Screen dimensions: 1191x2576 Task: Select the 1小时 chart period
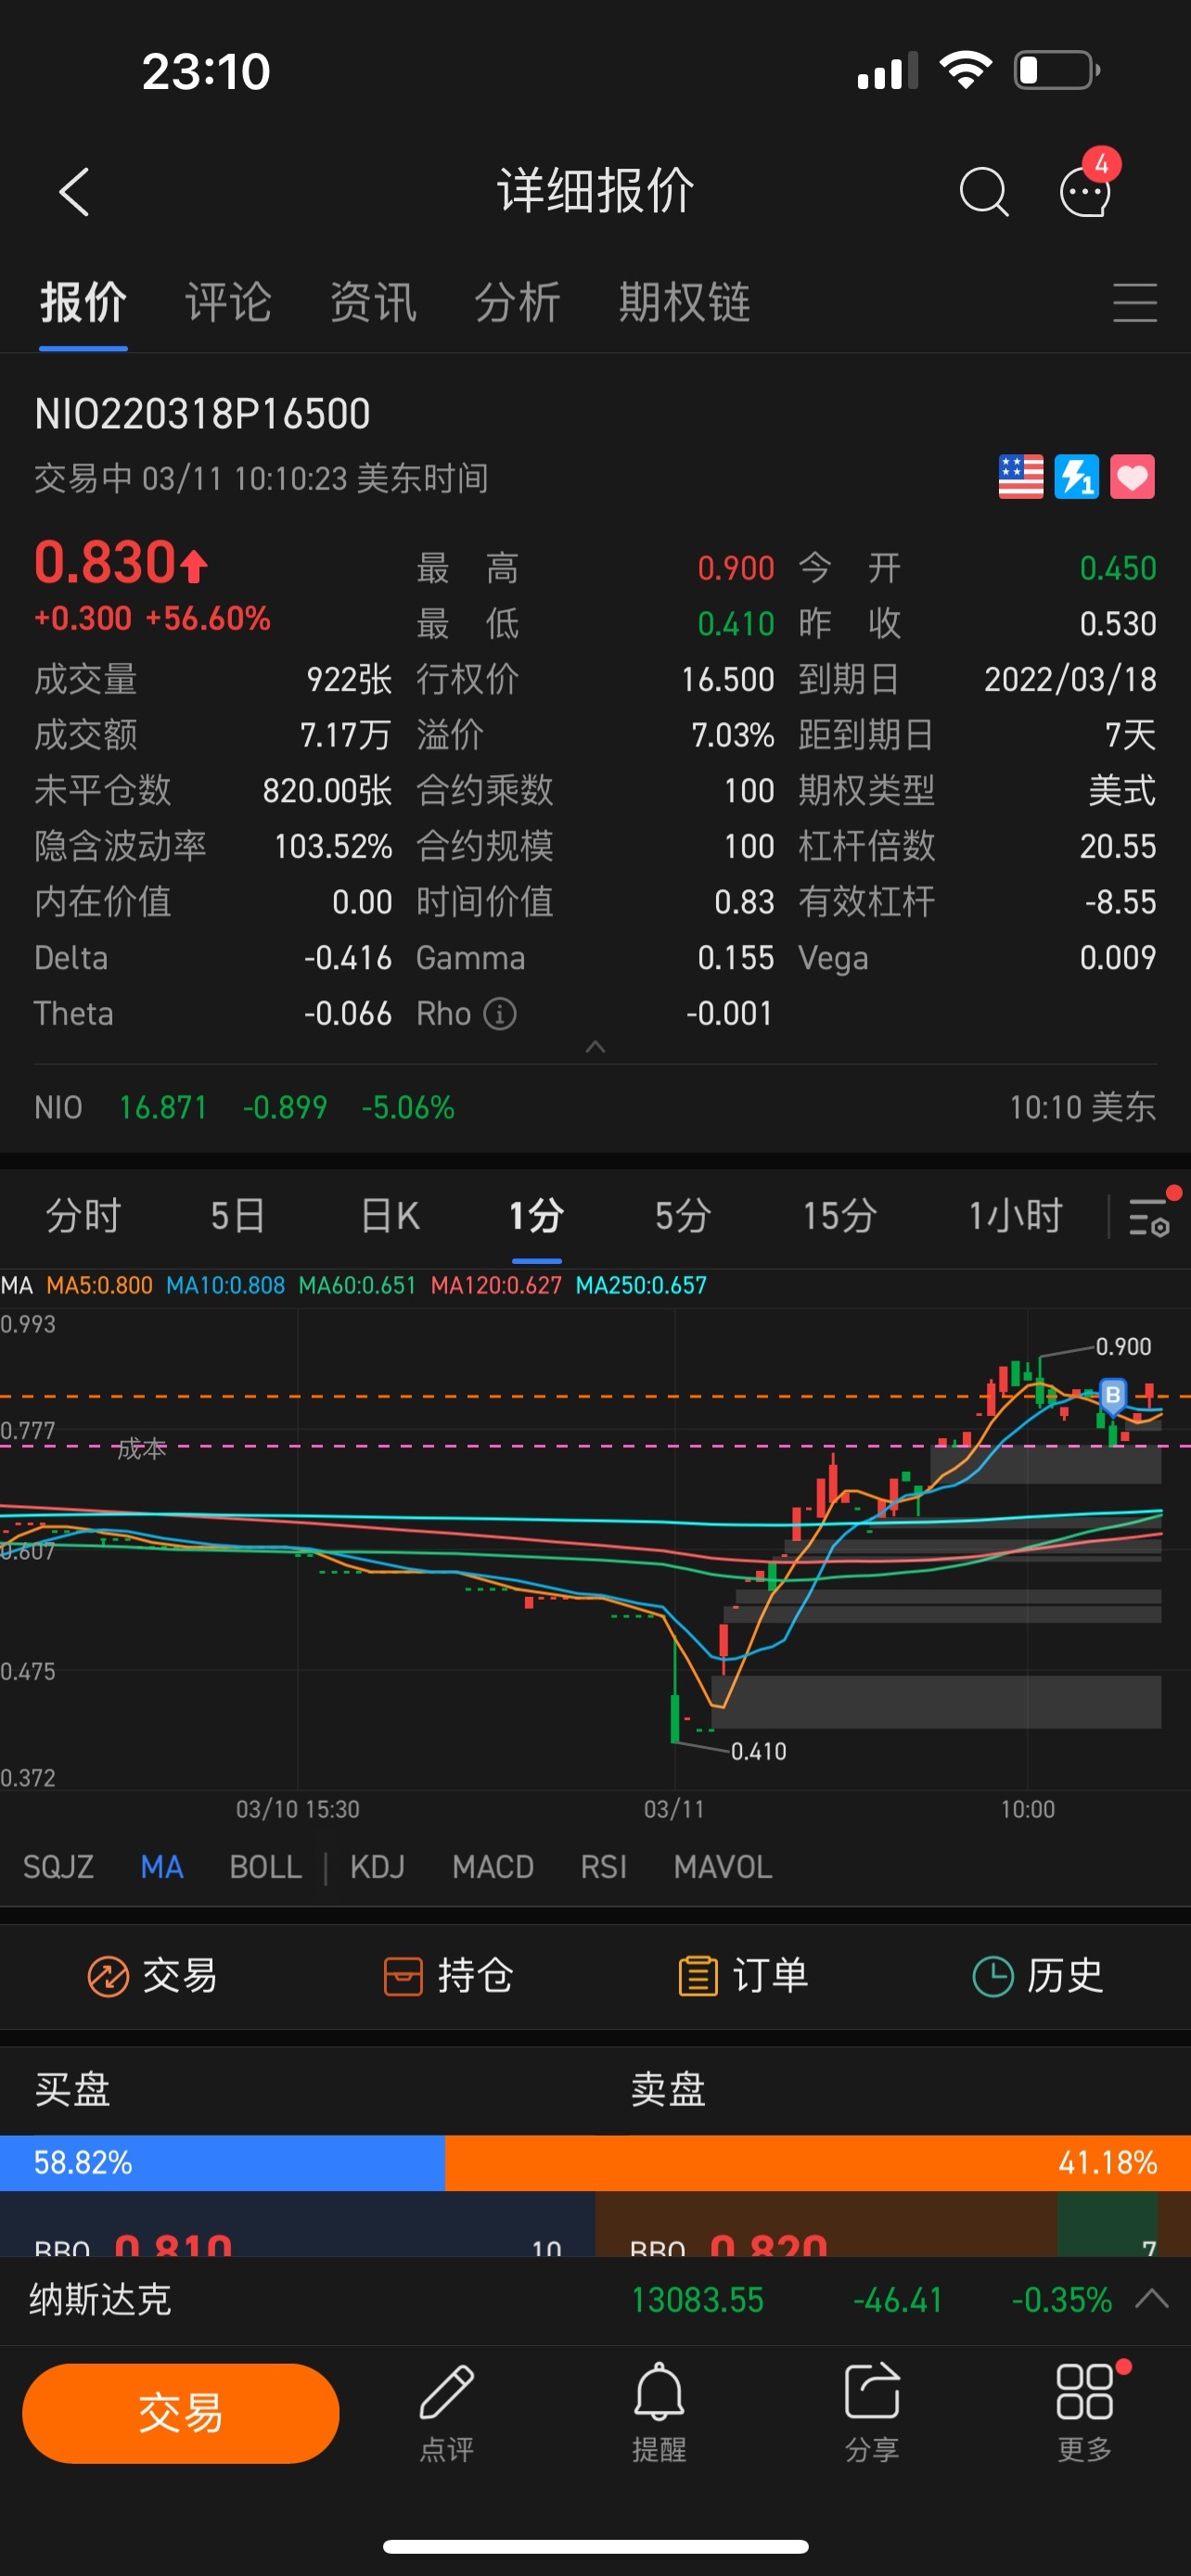pos(1014,1216)
